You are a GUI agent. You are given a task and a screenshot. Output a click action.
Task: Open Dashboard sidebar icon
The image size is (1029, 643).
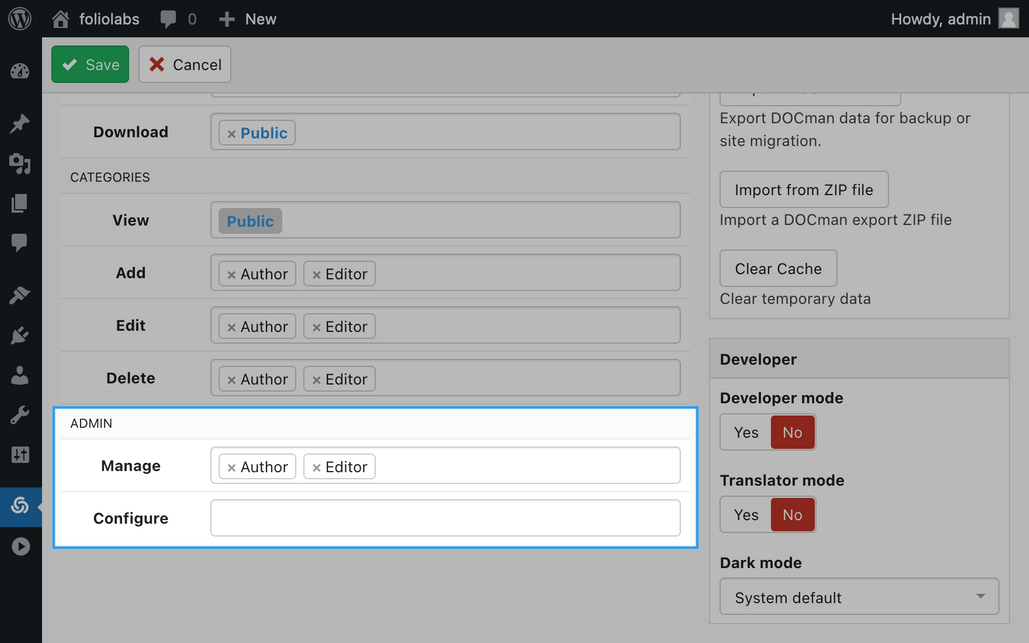(20, 71)
